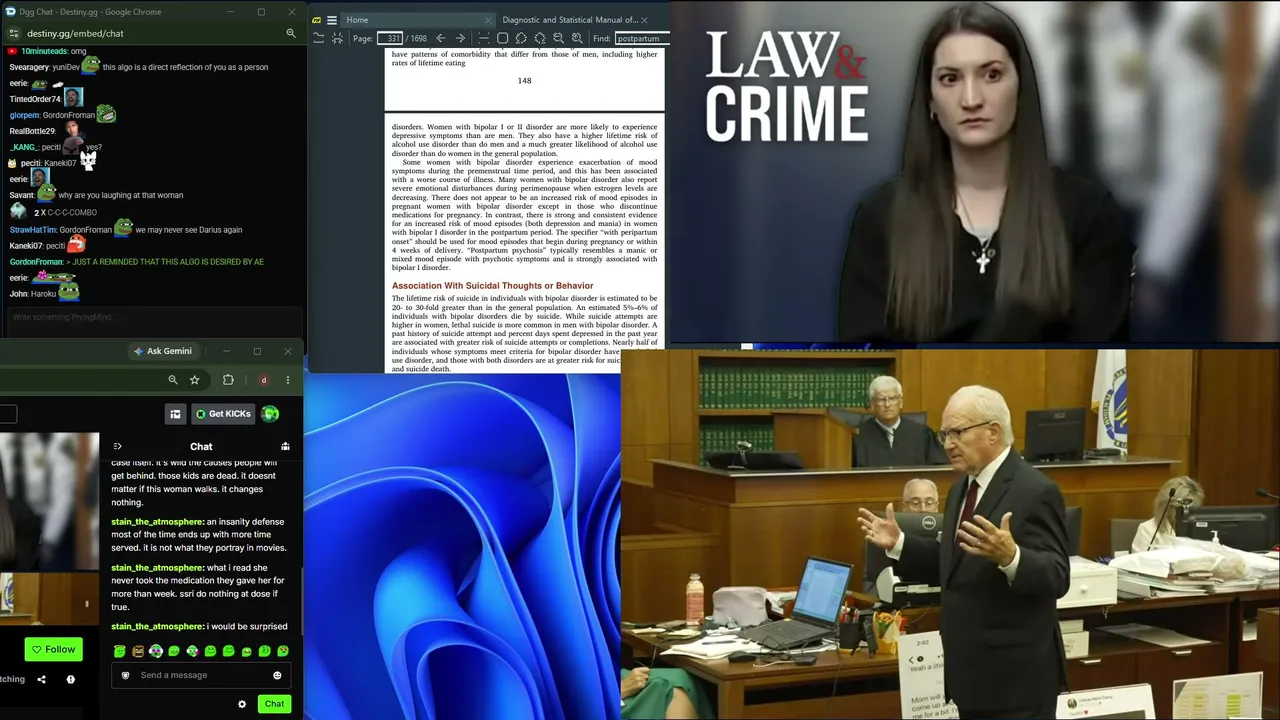Open the chat gifts icon beside Chat header
Screen dimensions: 1280x720
point(285,446)
